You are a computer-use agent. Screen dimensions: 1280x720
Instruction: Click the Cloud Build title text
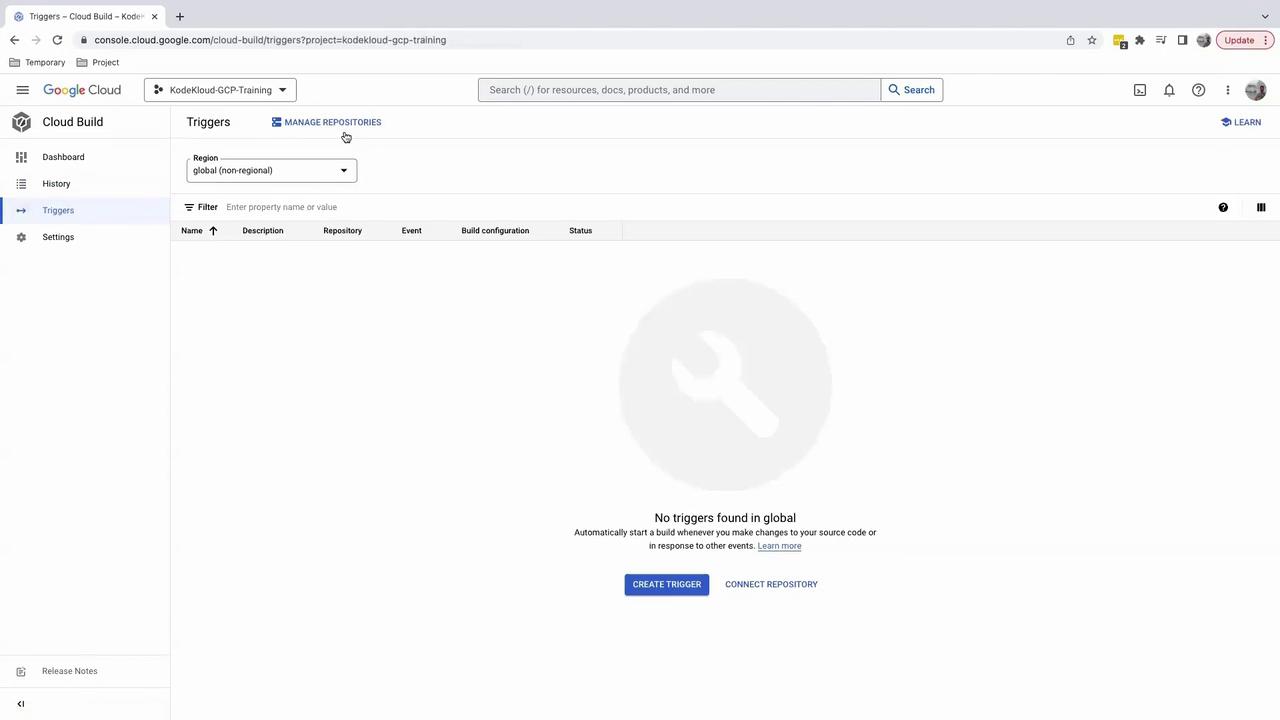(x=73, y=122)
